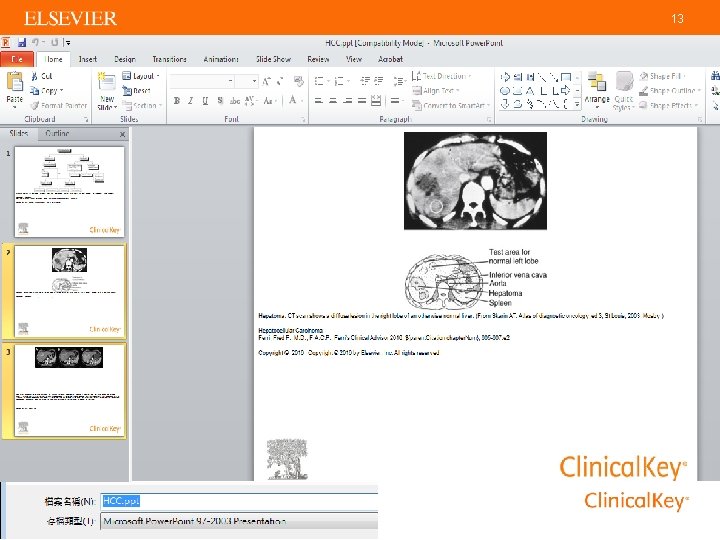Close the Slides/Outline pane
The height and width of the screenshot is (540, 720).
tap(122, 134)
